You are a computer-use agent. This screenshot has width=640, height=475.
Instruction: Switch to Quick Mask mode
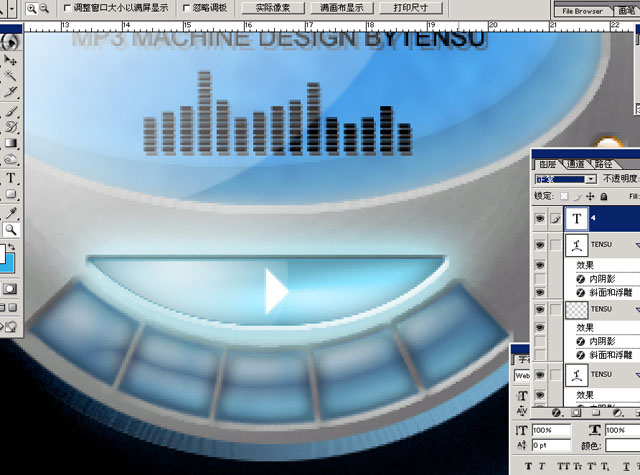coord(10,289)
